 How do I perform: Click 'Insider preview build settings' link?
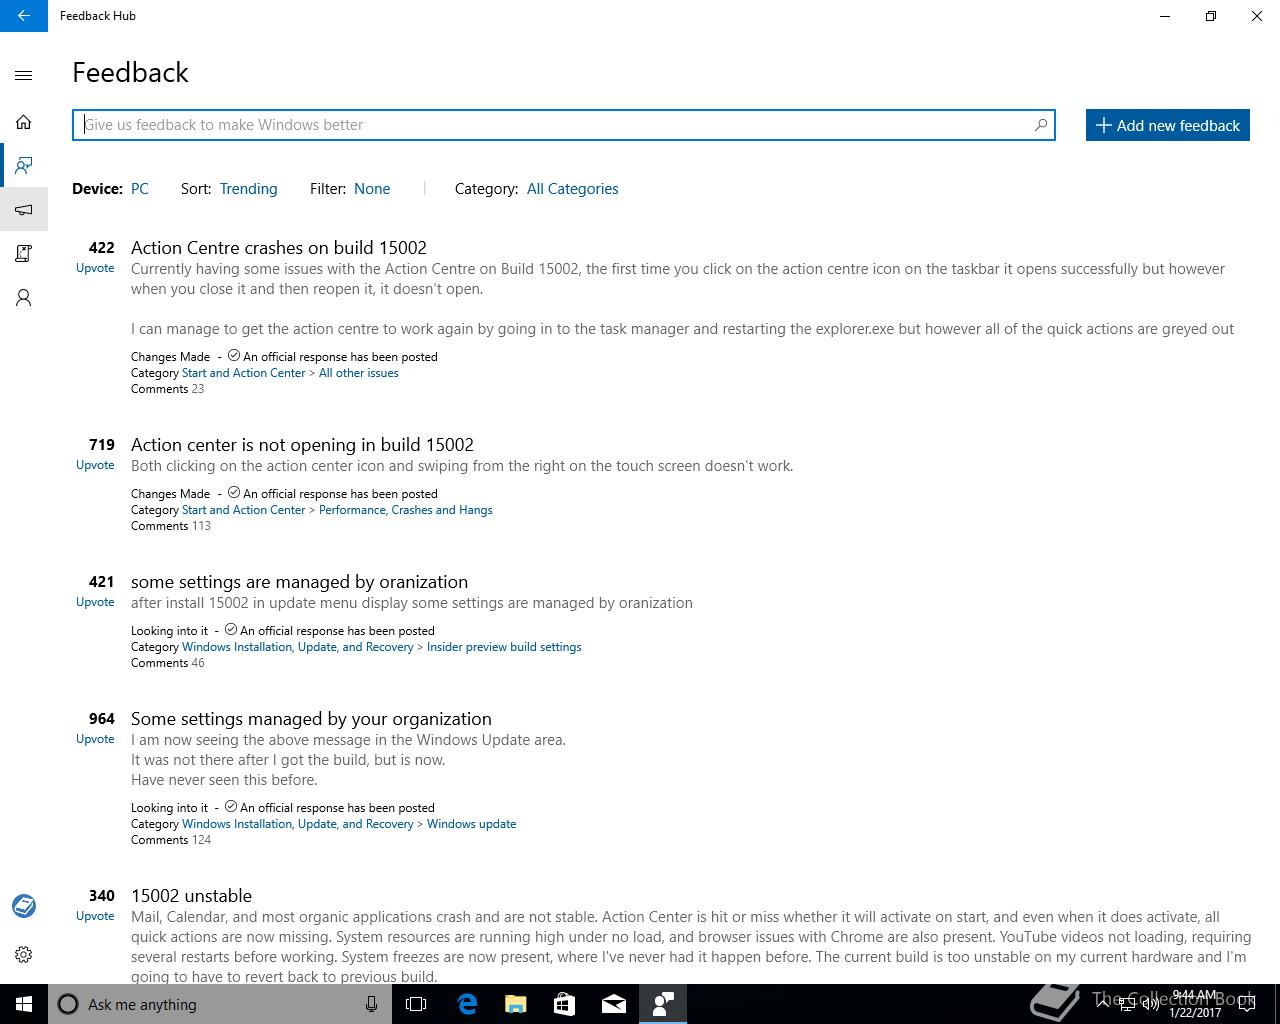click(x=504, y=647)
